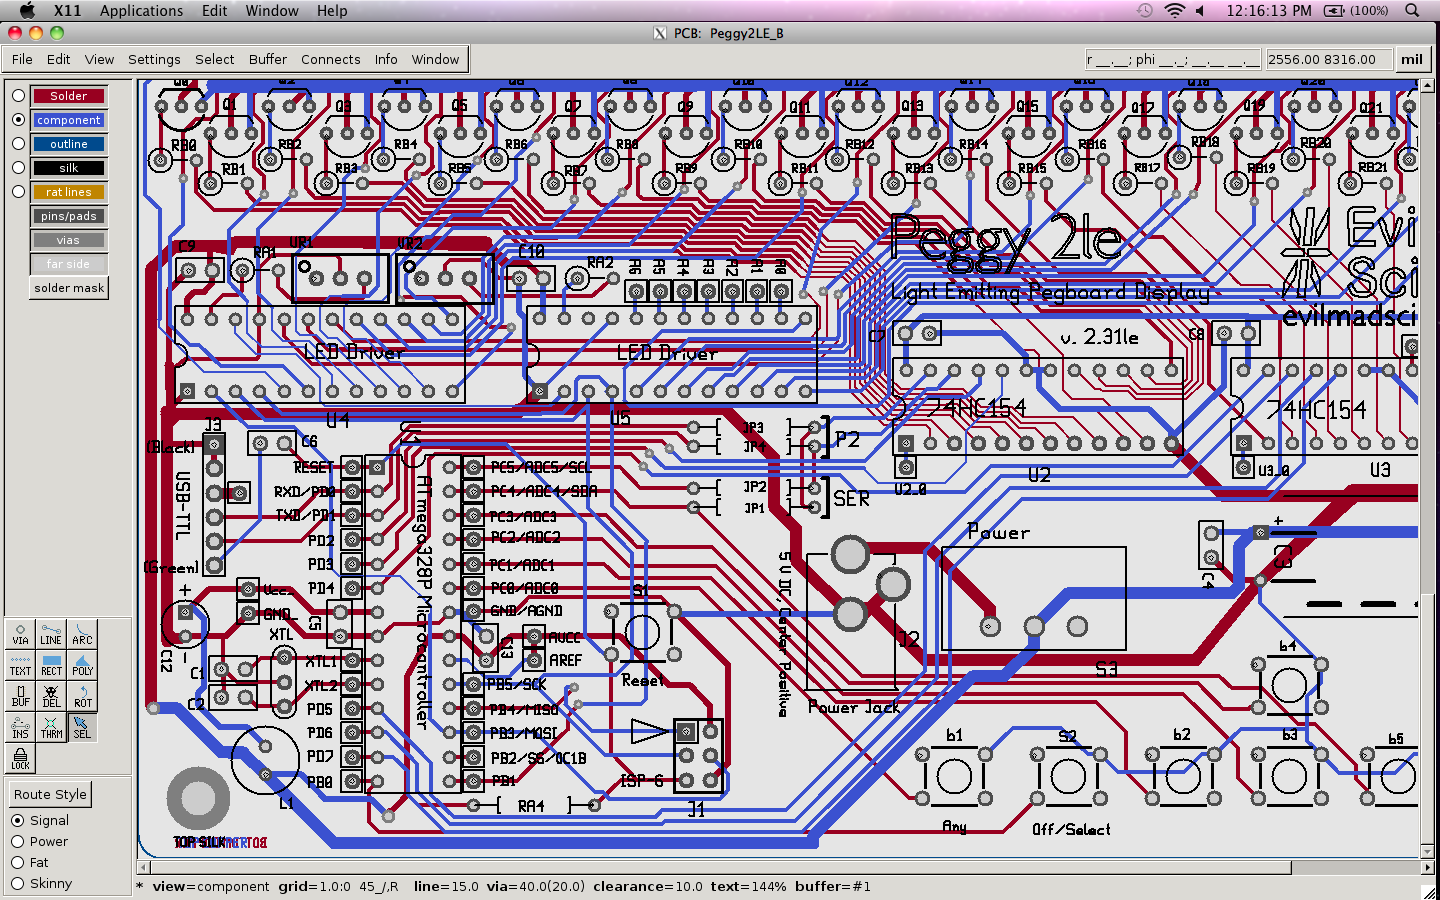Click the red Solder layer color swatch

pyautogui.click(x=68, y=95)
